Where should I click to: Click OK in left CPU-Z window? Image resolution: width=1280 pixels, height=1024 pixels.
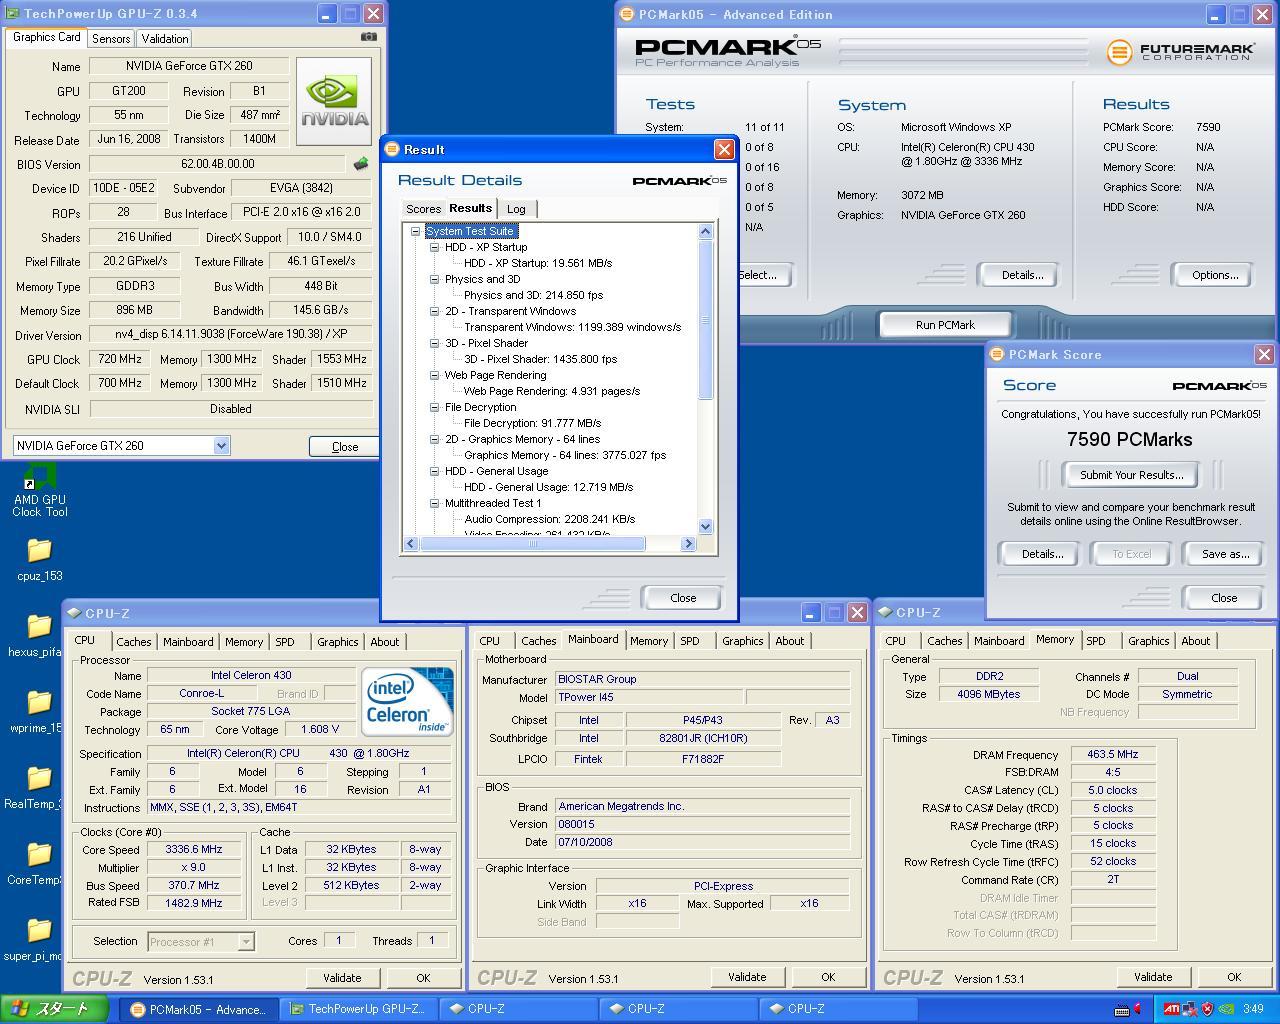[x=423, y=978]
